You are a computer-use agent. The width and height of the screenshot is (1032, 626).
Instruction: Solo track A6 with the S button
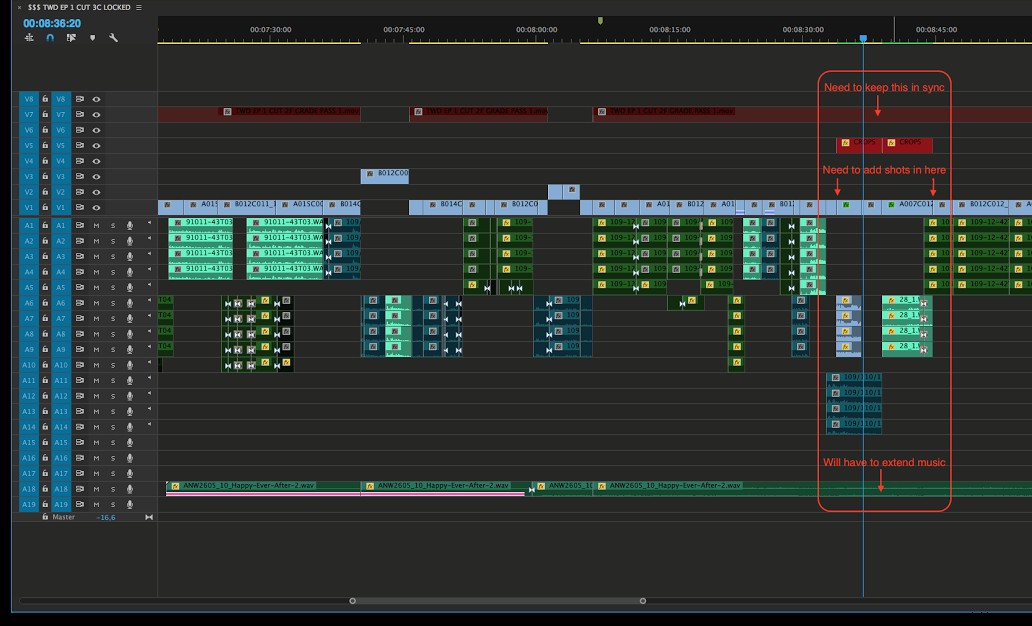tap(113, 301)
